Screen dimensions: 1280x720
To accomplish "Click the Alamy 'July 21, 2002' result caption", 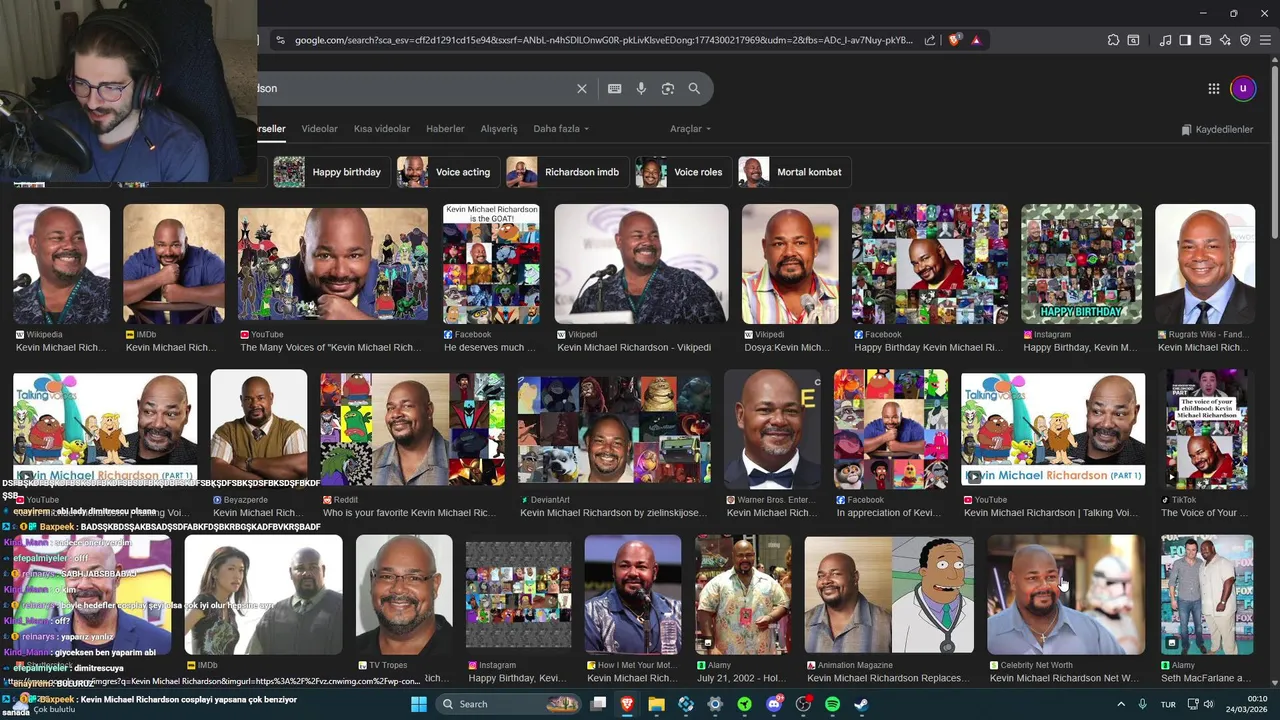I will click(x=742, y=678).
